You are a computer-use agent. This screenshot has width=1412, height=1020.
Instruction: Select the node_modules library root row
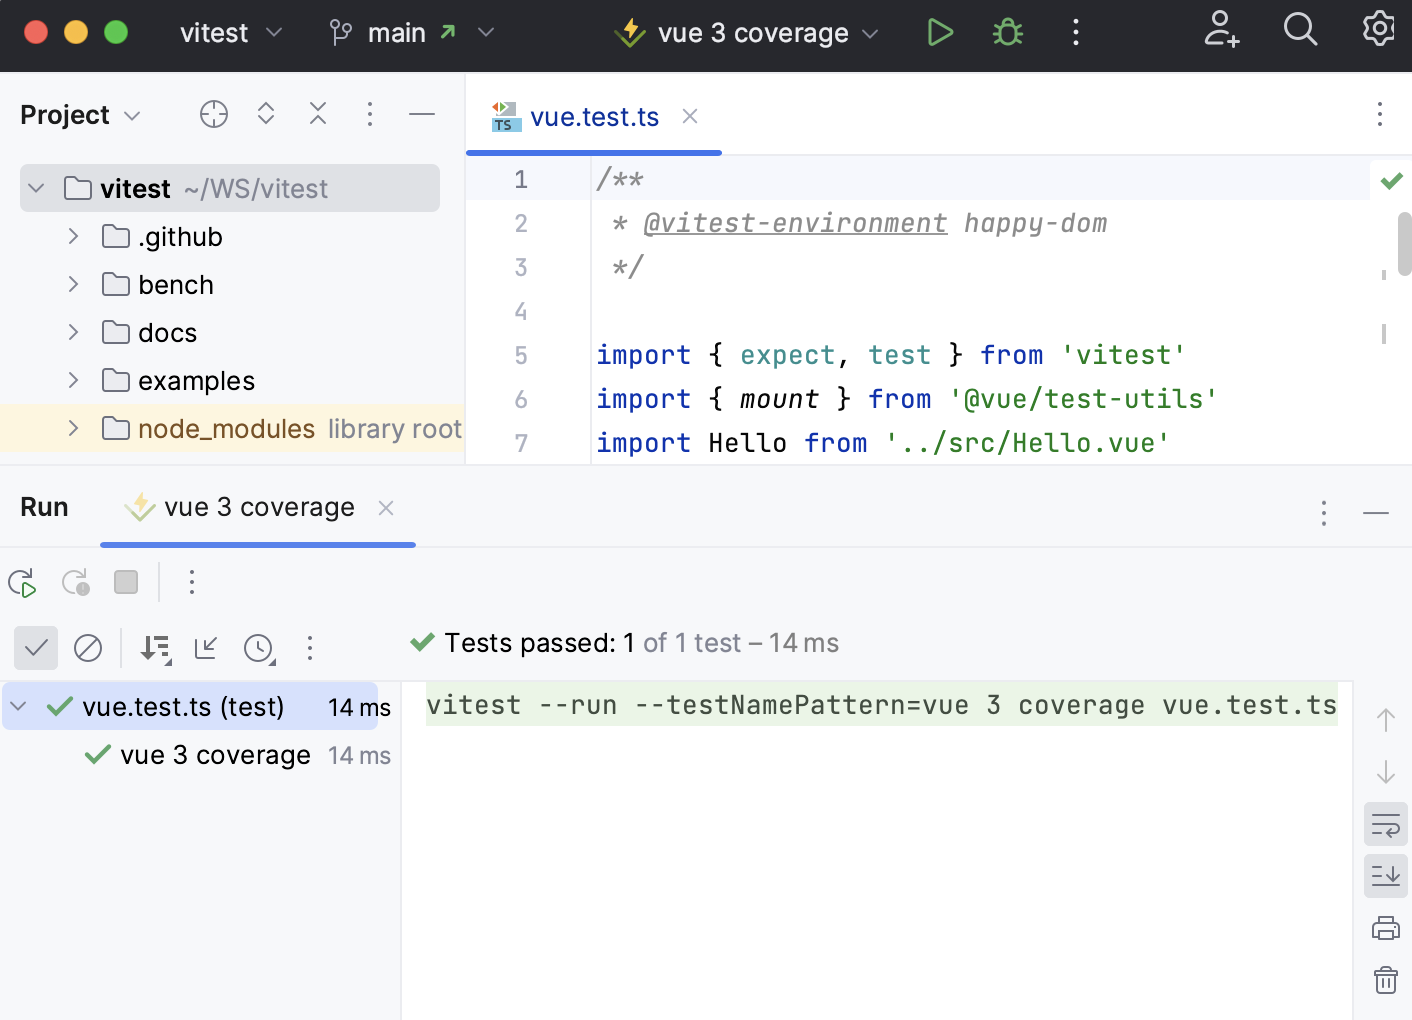pyautogui.click(x=232, y=428)
